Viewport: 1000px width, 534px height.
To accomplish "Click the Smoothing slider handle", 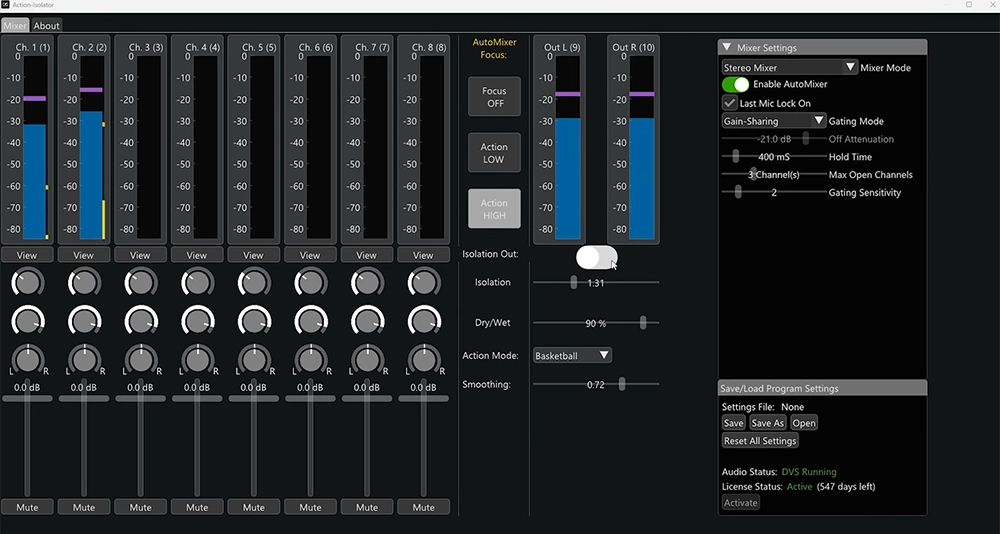I will pos(622,384).
